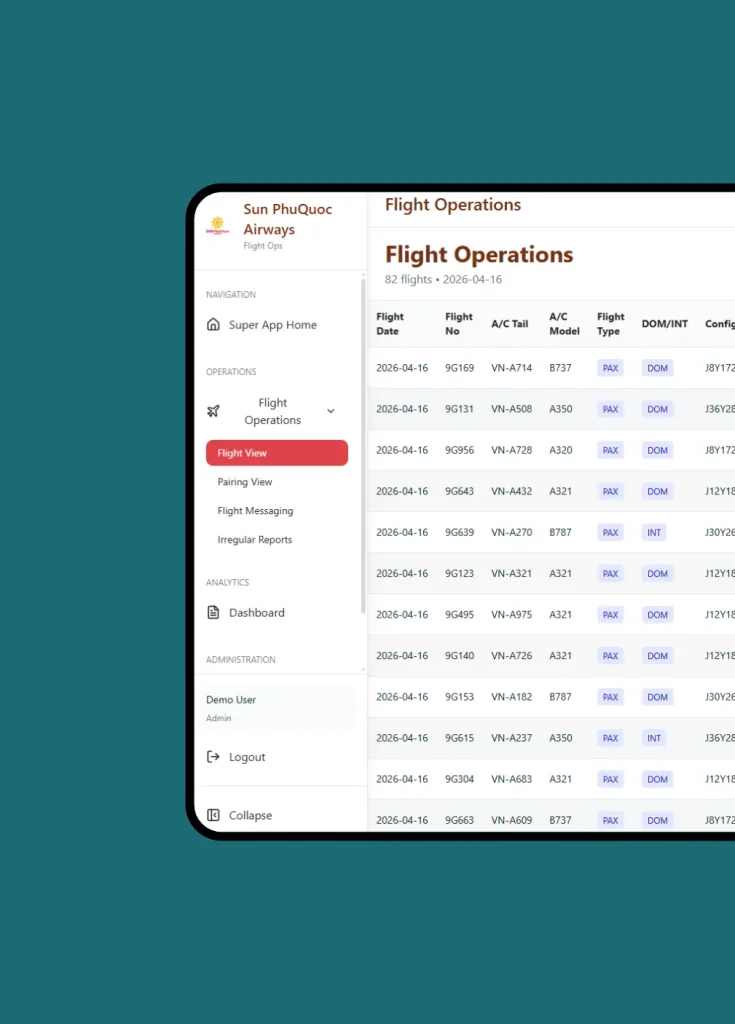
Task: Open Irregular Reports section
Action: [255, 540]
